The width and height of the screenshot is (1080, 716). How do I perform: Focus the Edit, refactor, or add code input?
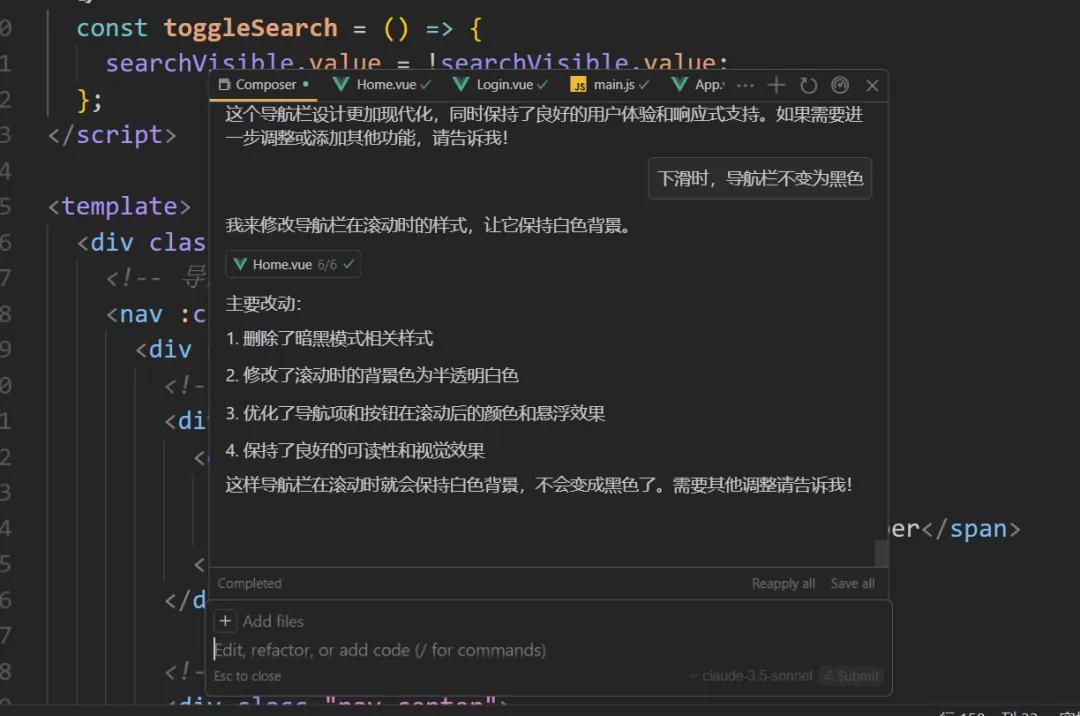click(380, 650)
